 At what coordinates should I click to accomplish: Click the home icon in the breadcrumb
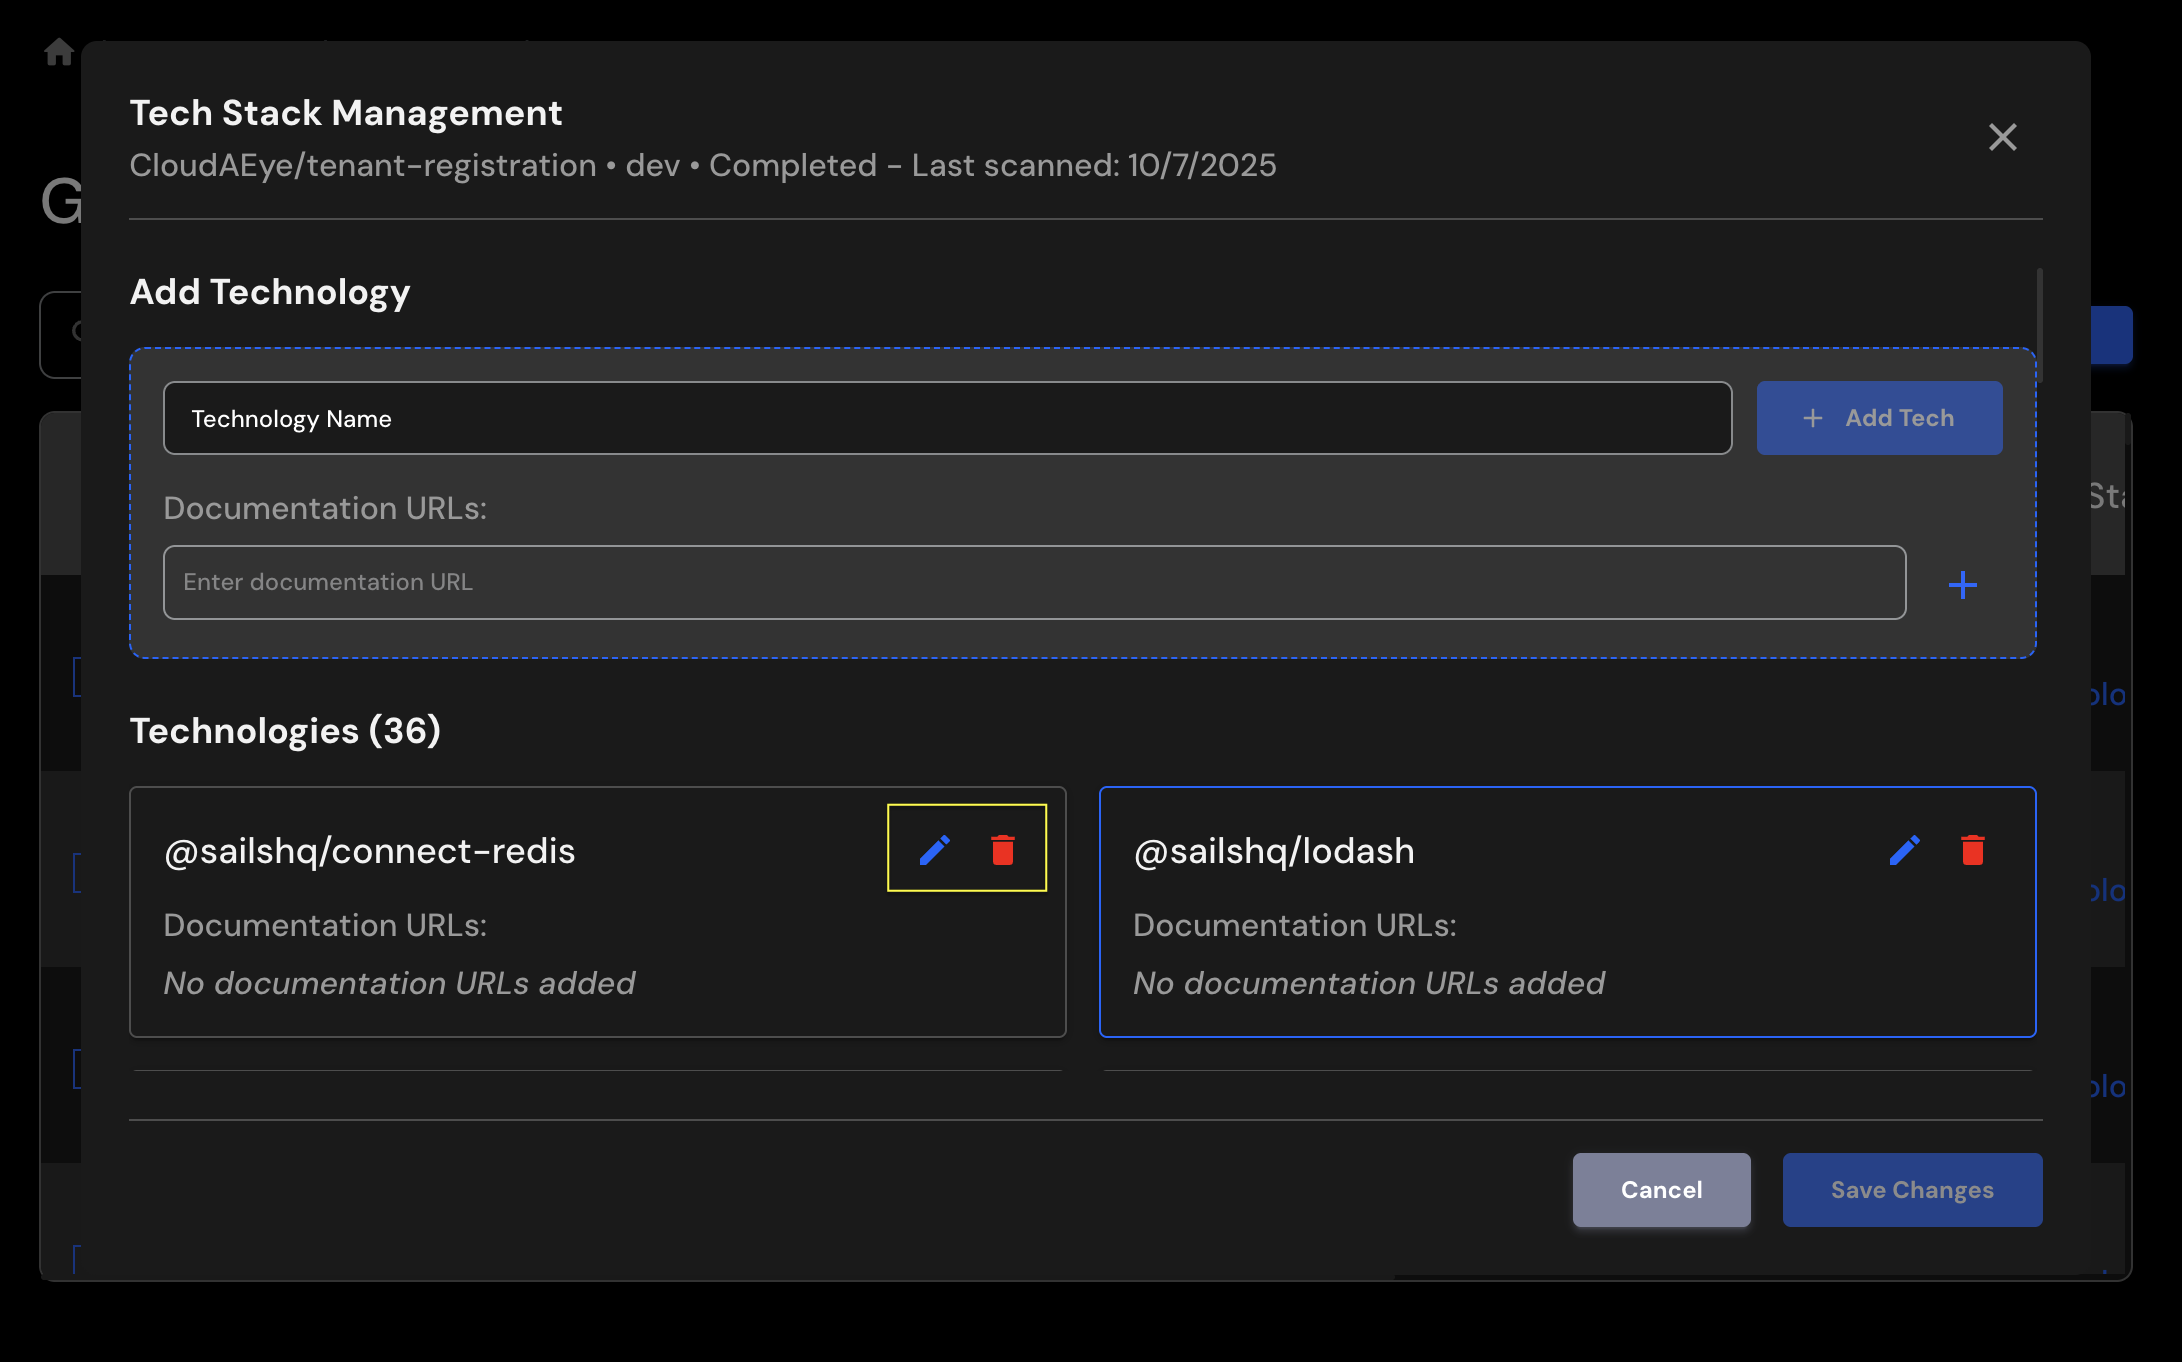click(x=59, y=52)
